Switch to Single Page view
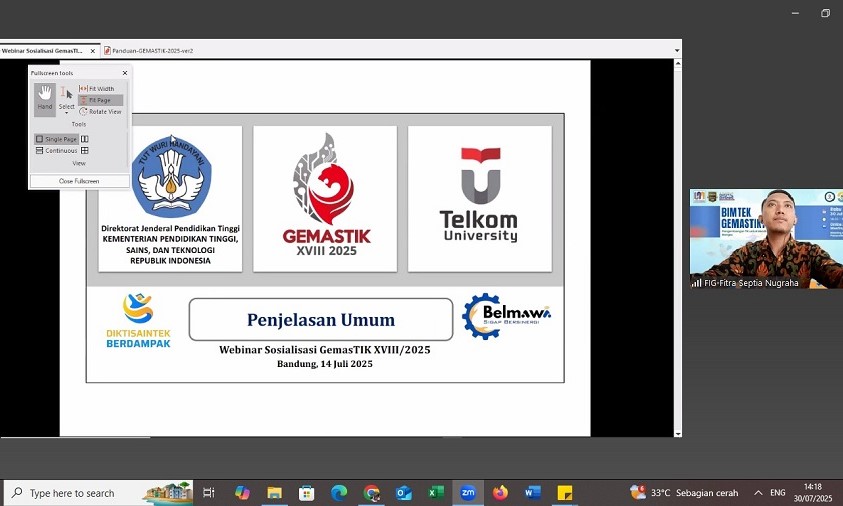 pyautogui.click(x=56, y=139)
